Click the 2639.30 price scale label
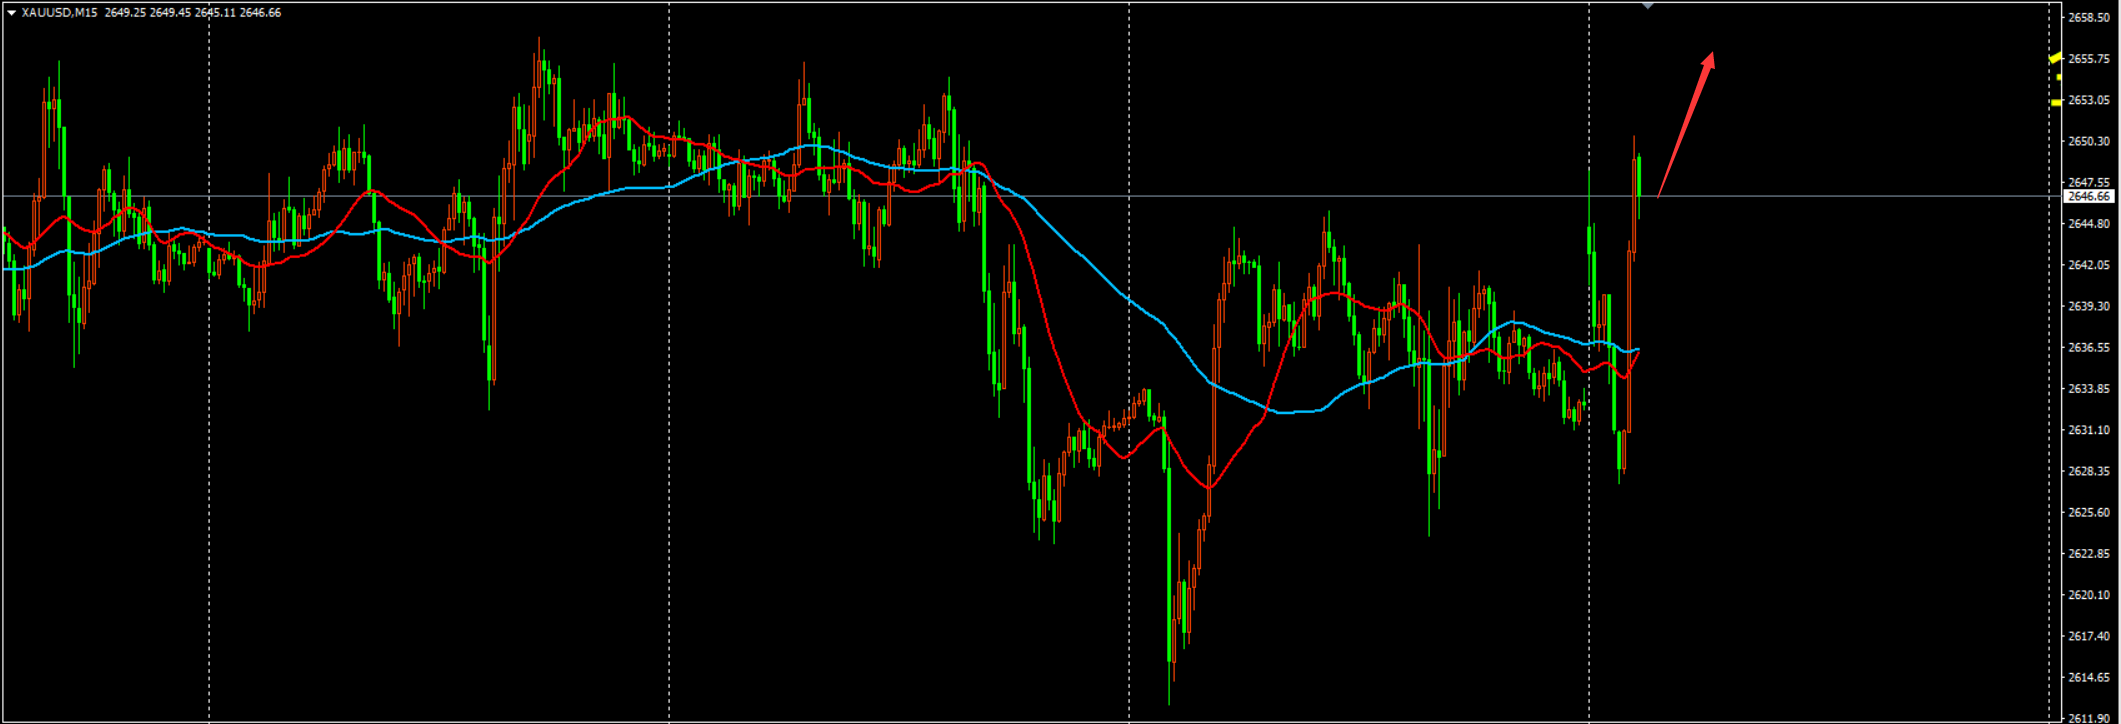The image size is (2121, 724). pos(2088,306)
